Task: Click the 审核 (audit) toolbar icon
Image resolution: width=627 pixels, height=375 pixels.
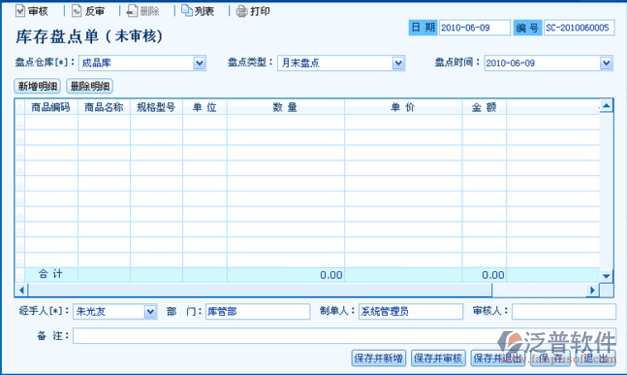Action: [x=20, y=11]
